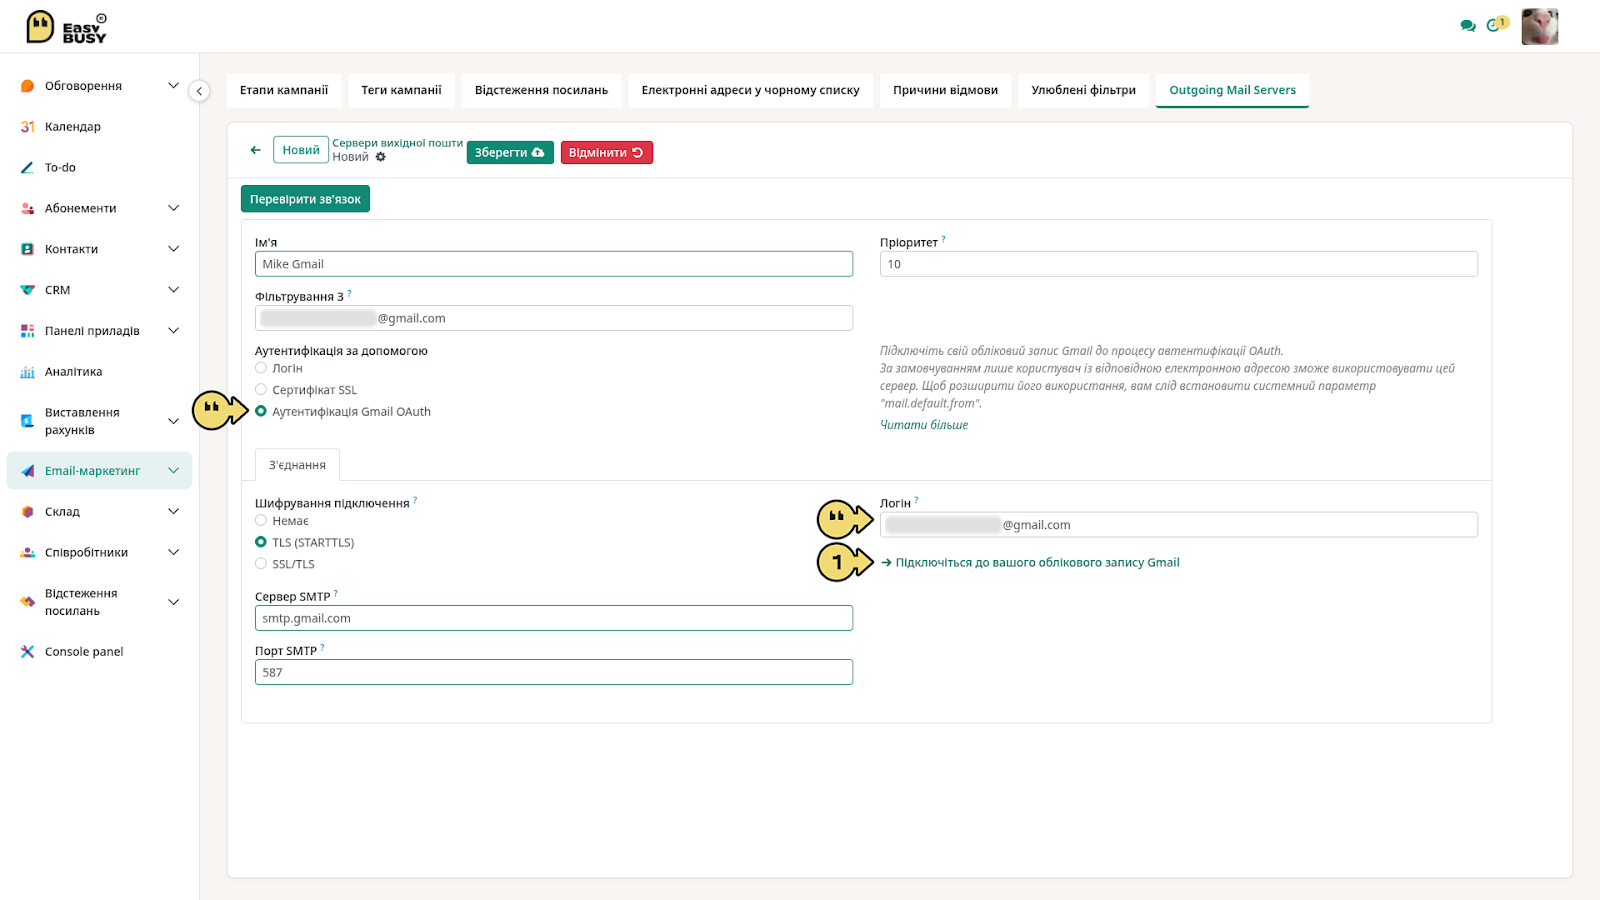Screen dimensions: 1600x900
Task: Click the Відмінити discard button
Action: tap(607, 153)
